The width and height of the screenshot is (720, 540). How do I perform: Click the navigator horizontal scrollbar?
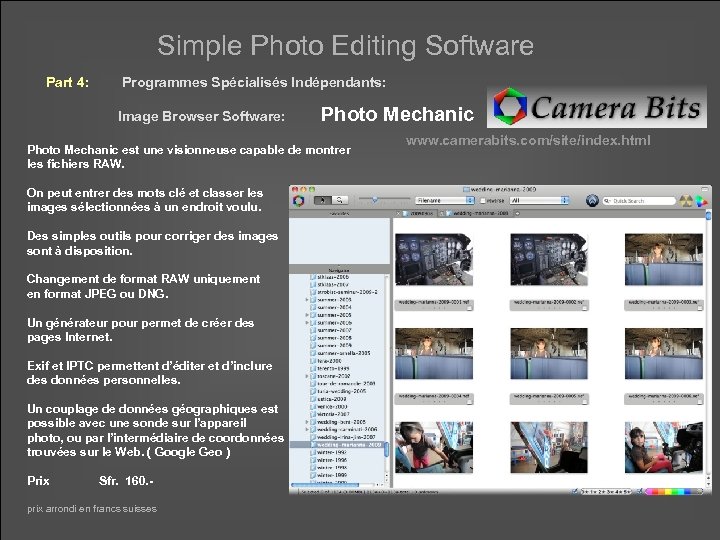[325, 484]
